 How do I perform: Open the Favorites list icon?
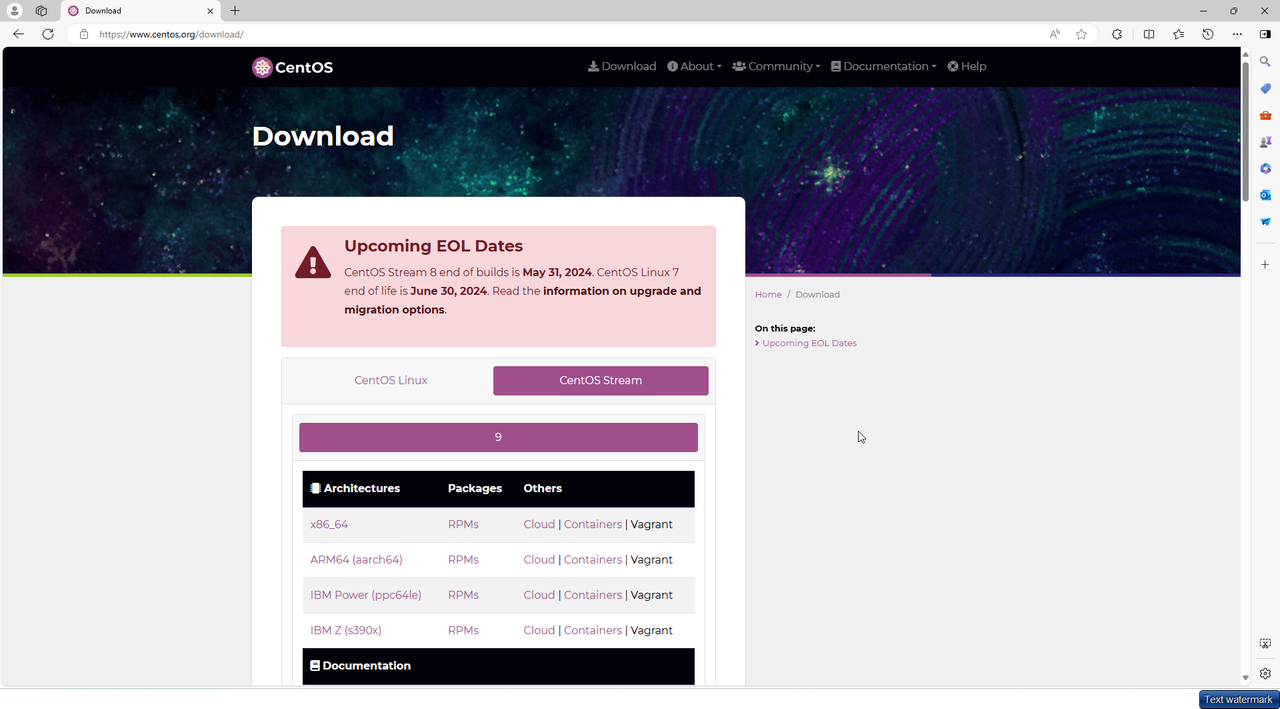pos(1179,34)
